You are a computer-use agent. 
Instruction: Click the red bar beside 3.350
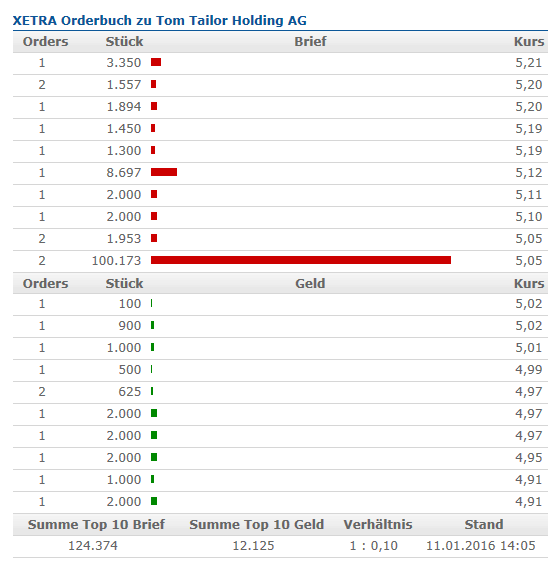[156, 62]
